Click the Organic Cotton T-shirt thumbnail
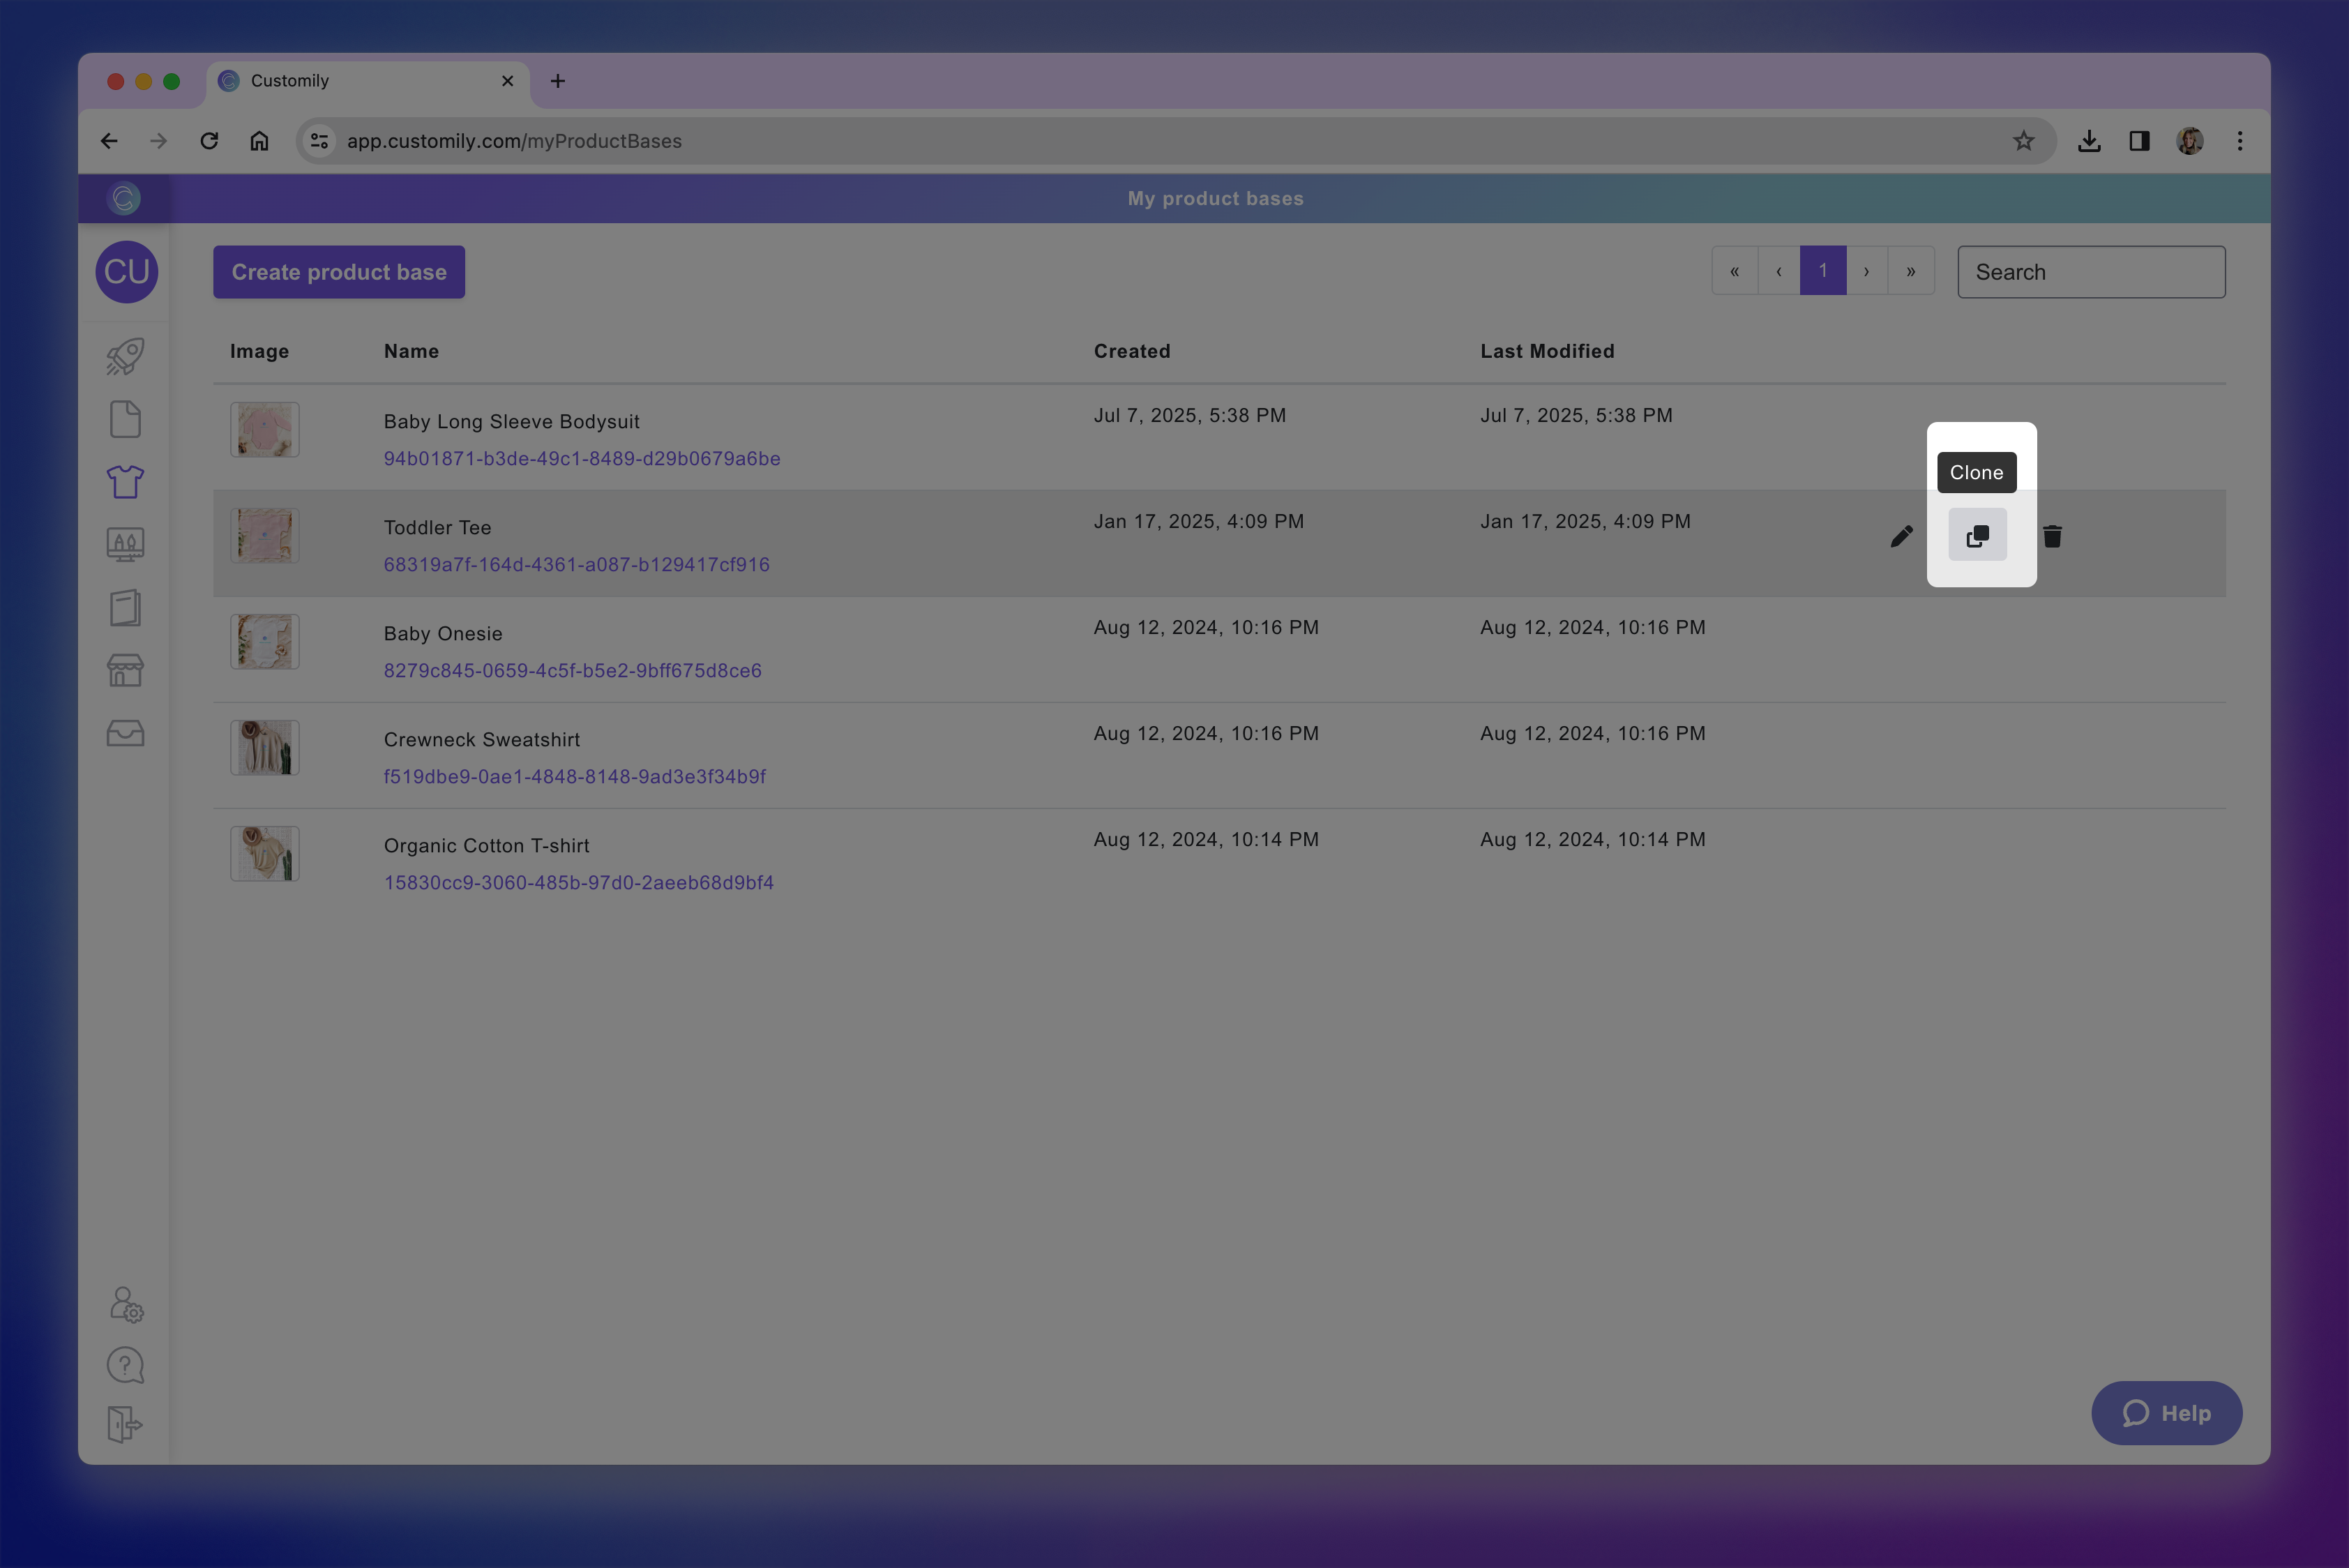2349x1568 pixels. 265,854
